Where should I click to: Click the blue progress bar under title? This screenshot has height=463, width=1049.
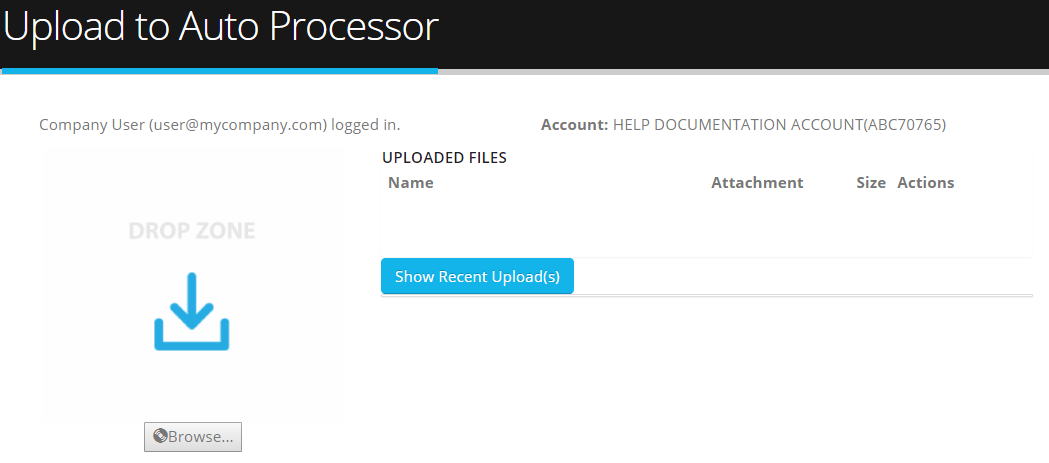219,70
